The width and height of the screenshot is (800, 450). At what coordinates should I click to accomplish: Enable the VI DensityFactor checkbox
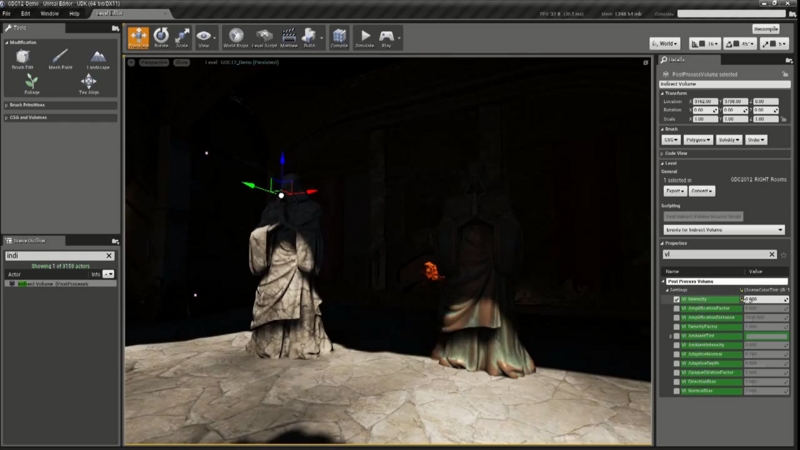[677, 327]
